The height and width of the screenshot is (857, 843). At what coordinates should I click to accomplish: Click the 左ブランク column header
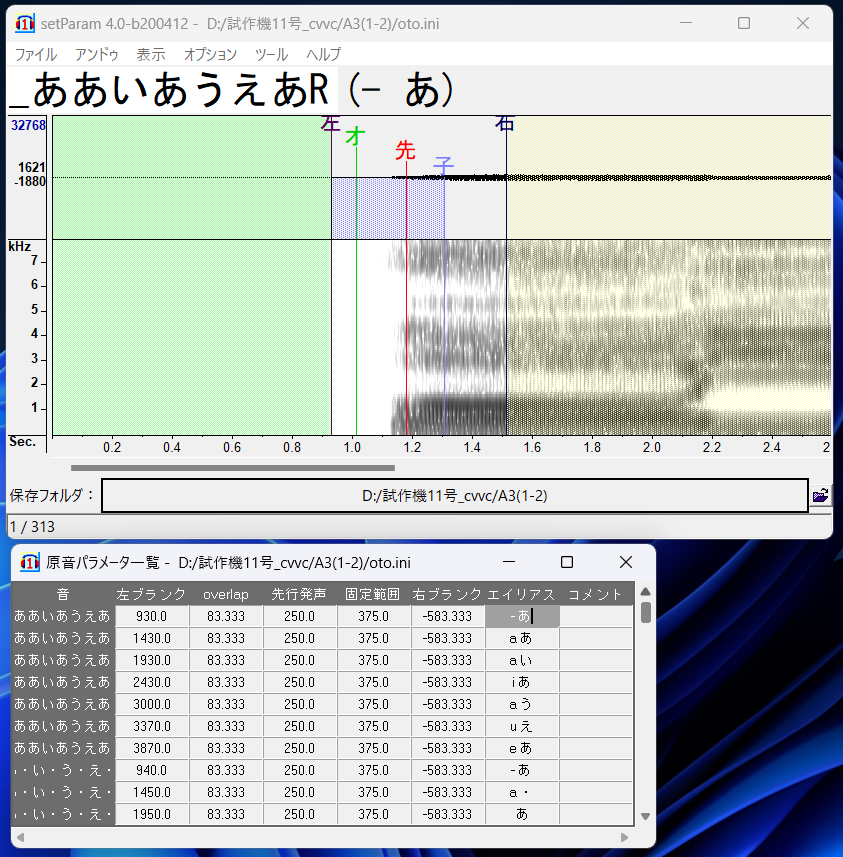tap(151, 594)
